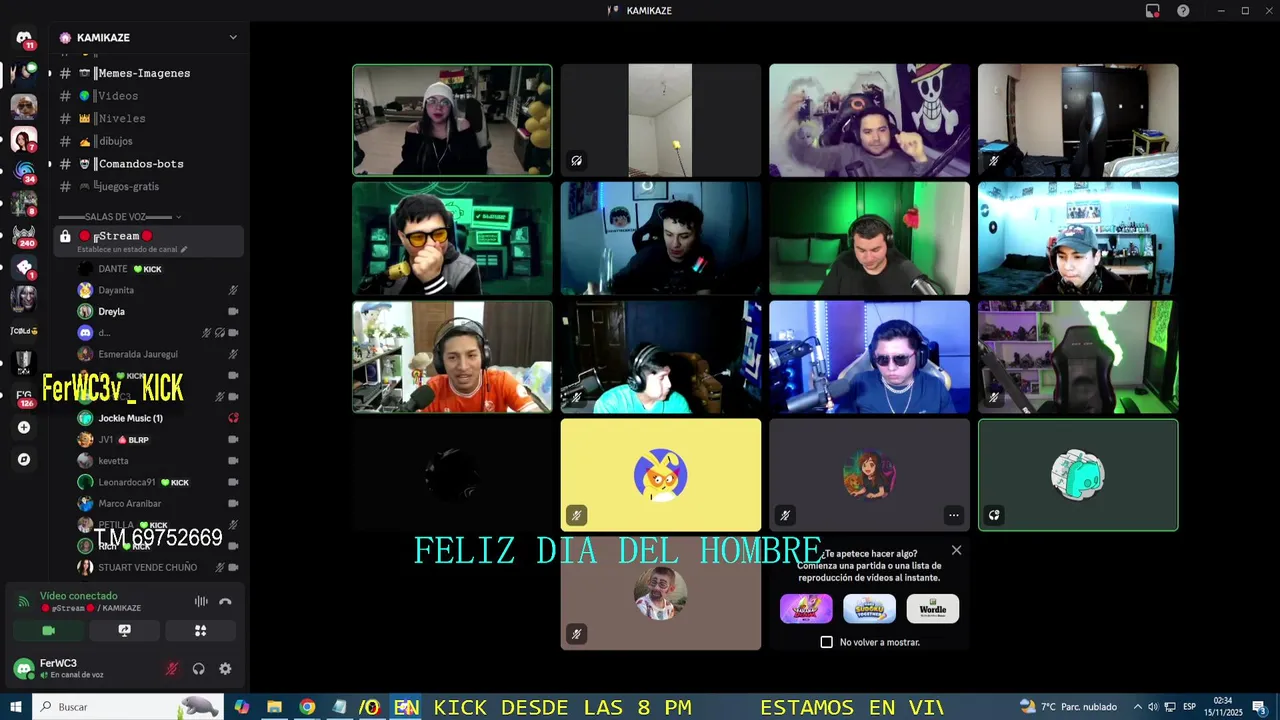Check the 'No volver a mostrar' checkbox
Viewport: 1280px width, 720px height.
[826, 642]
